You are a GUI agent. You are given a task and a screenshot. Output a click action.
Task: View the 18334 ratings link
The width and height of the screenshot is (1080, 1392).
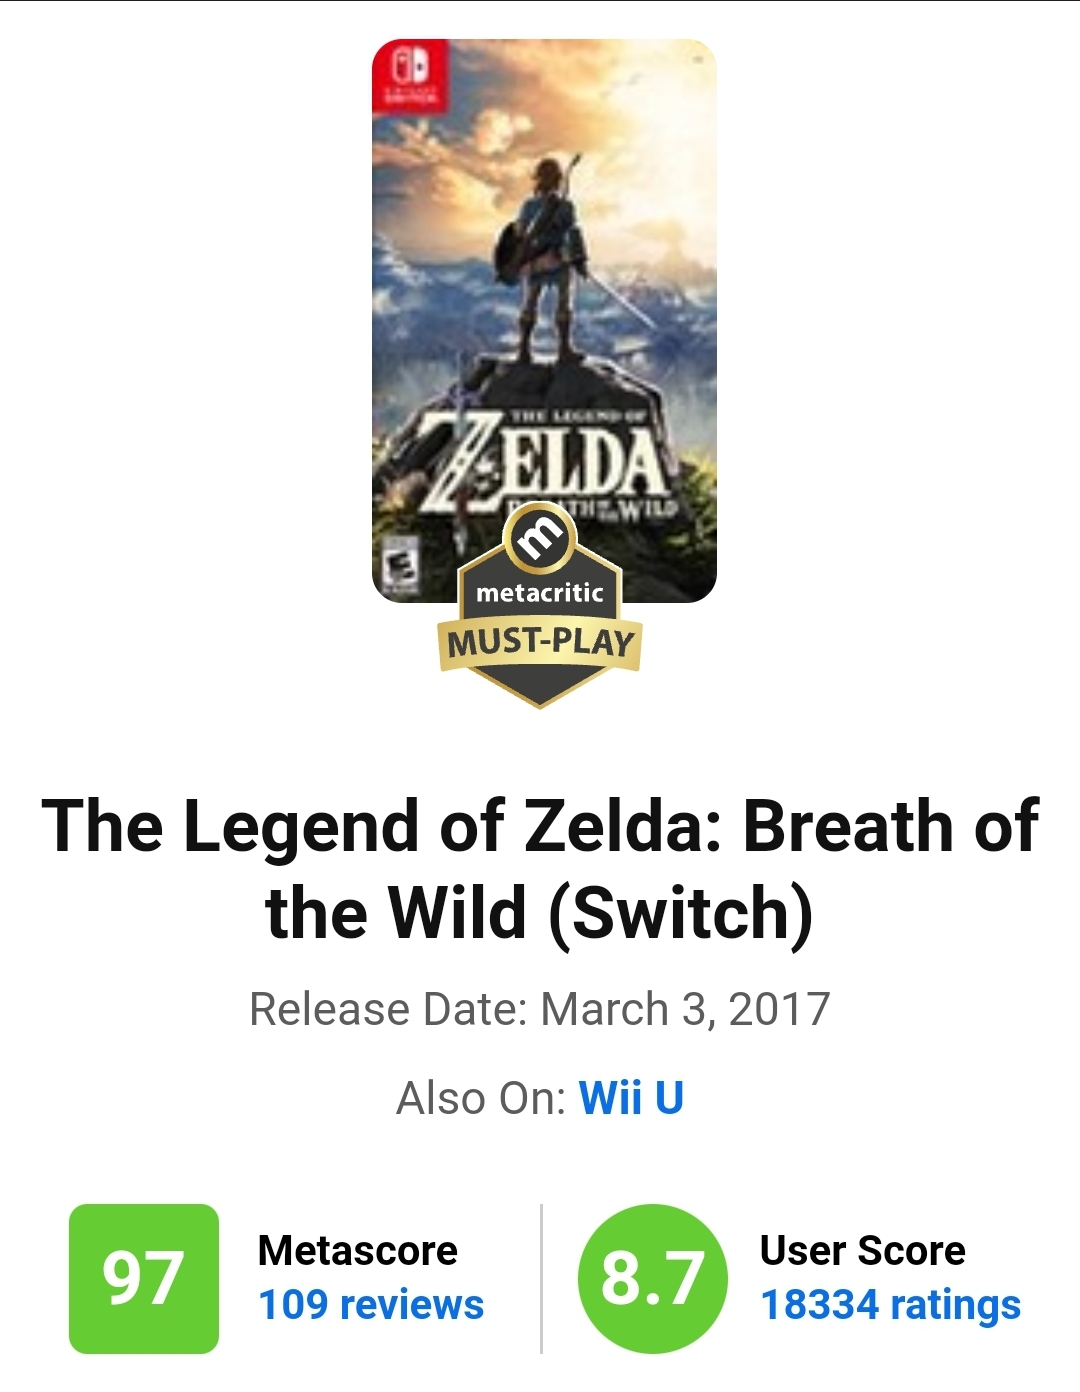tap(890, 1305)
